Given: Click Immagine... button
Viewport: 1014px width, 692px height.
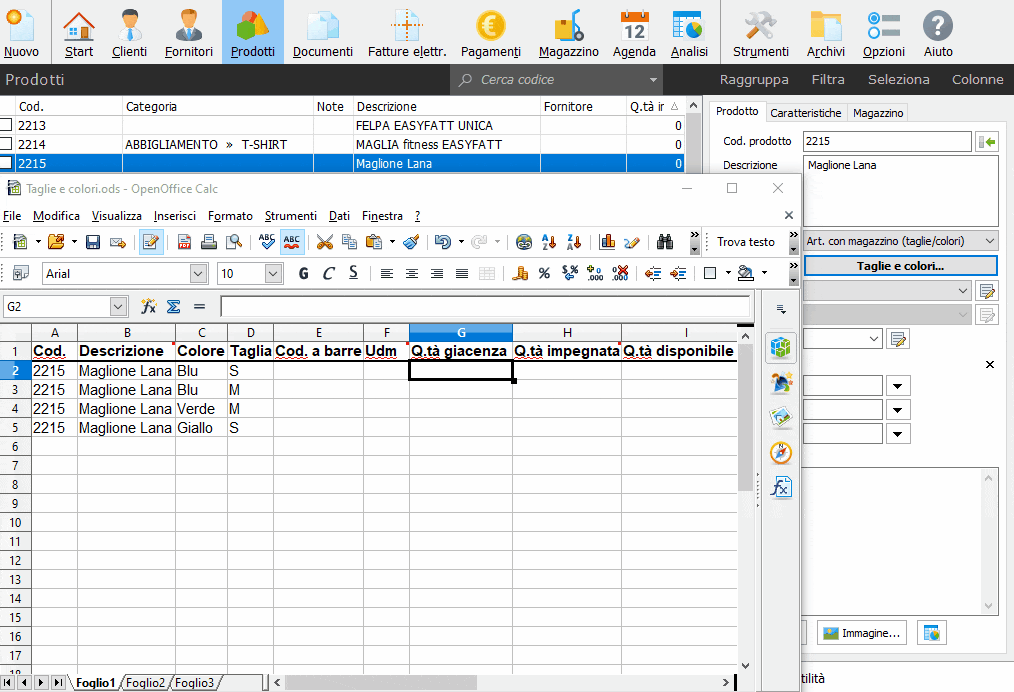Looking at the screenshot, I should [862, 633].
